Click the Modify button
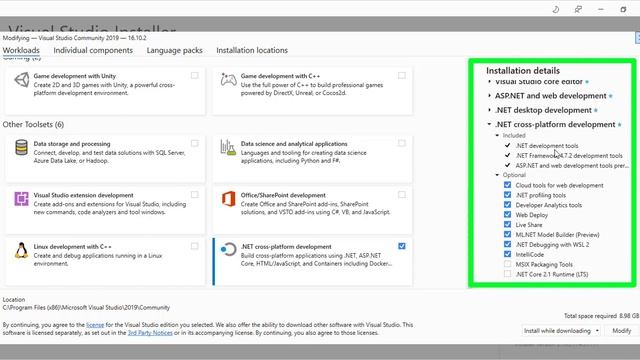 (x=622, y=331)
